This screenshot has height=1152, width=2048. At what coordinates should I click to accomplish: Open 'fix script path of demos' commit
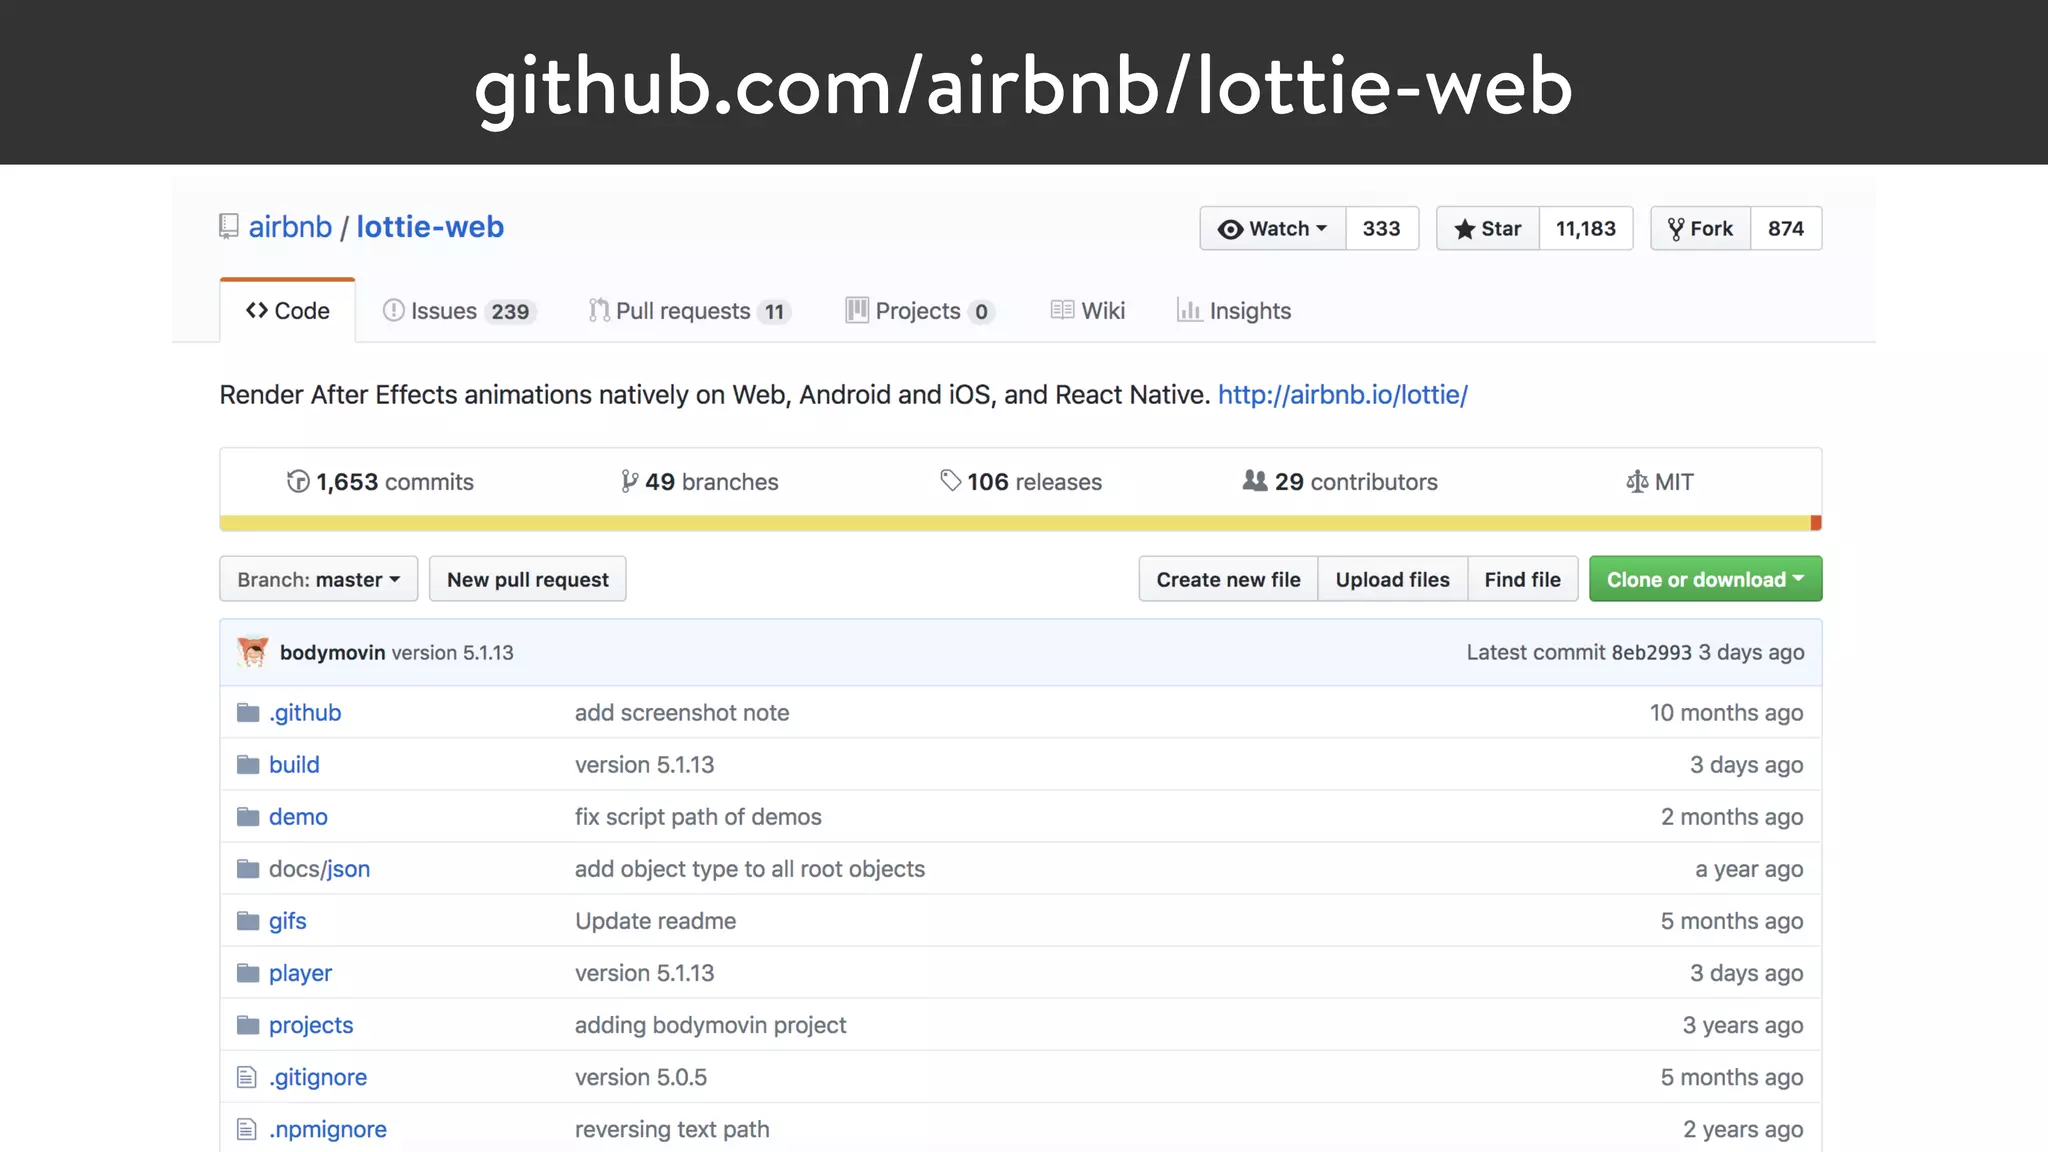(698, 817)
